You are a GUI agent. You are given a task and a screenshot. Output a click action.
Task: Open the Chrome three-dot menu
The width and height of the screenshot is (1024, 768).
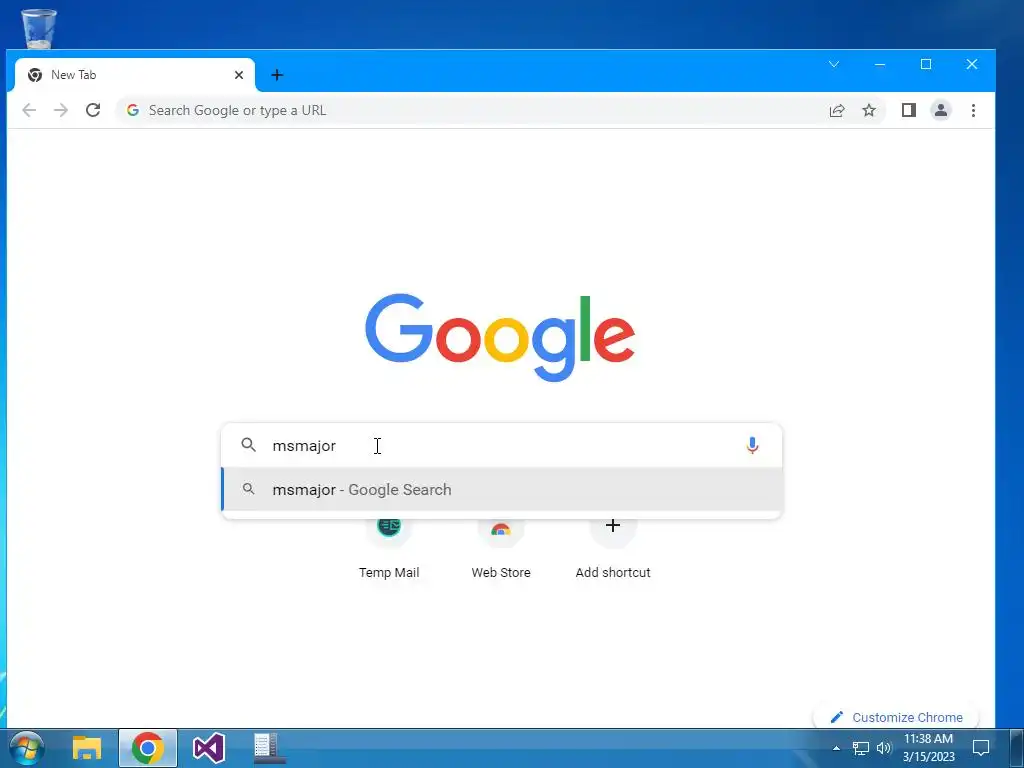point(973,110)
